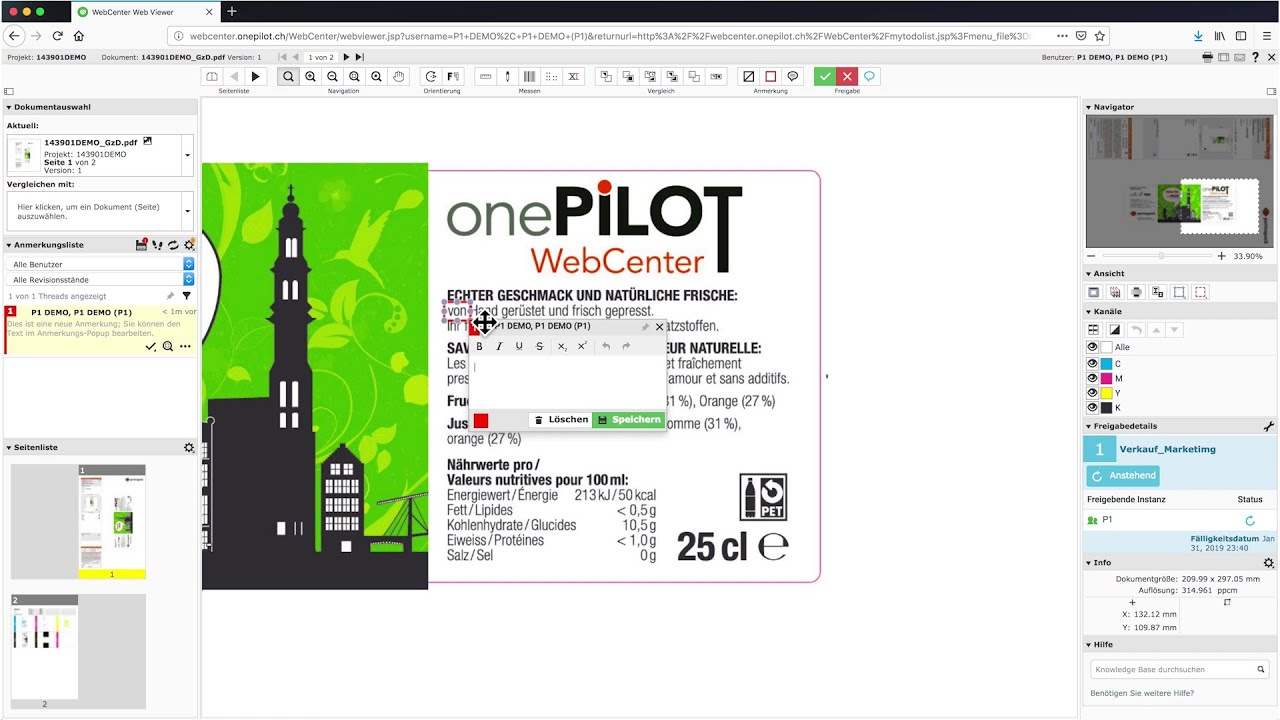Close the annotation popup

tap(659, 327)
